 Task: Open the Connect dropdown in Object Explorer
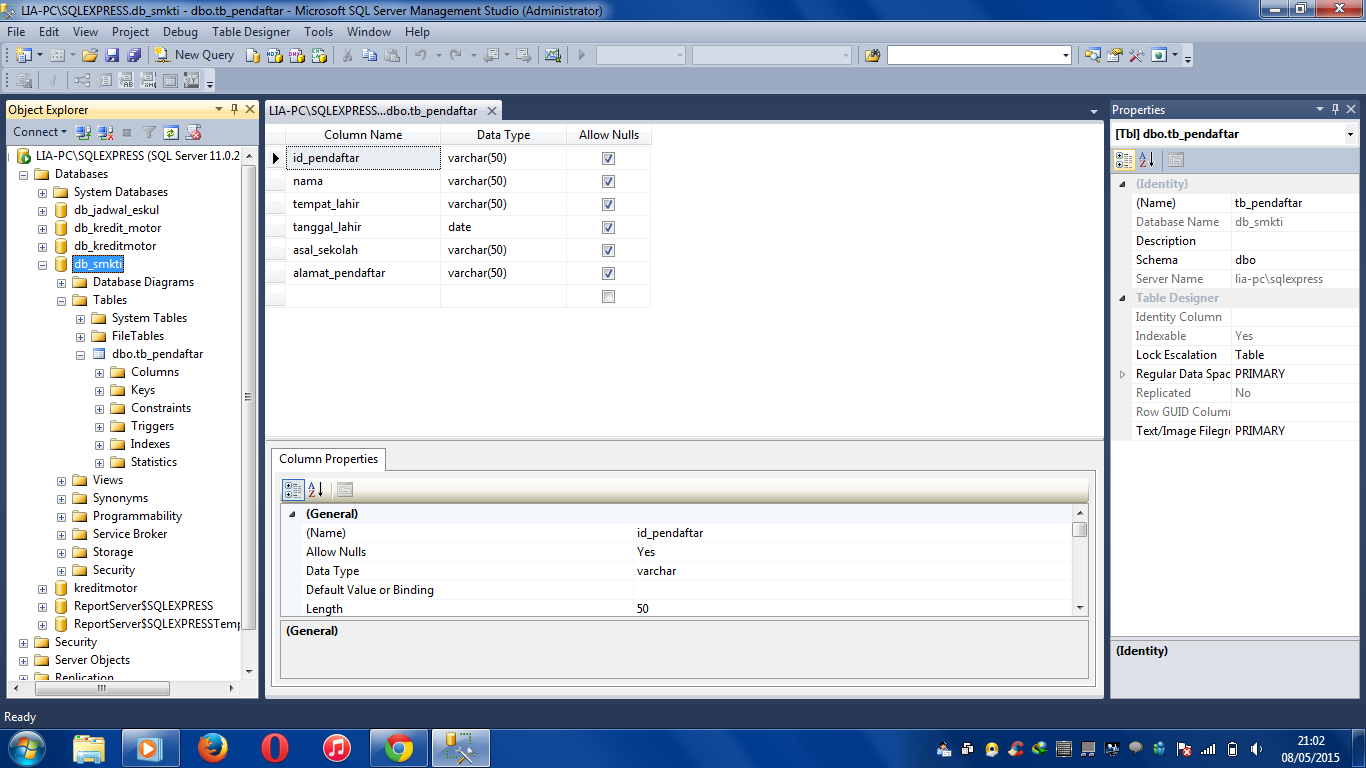pos(40,132)
